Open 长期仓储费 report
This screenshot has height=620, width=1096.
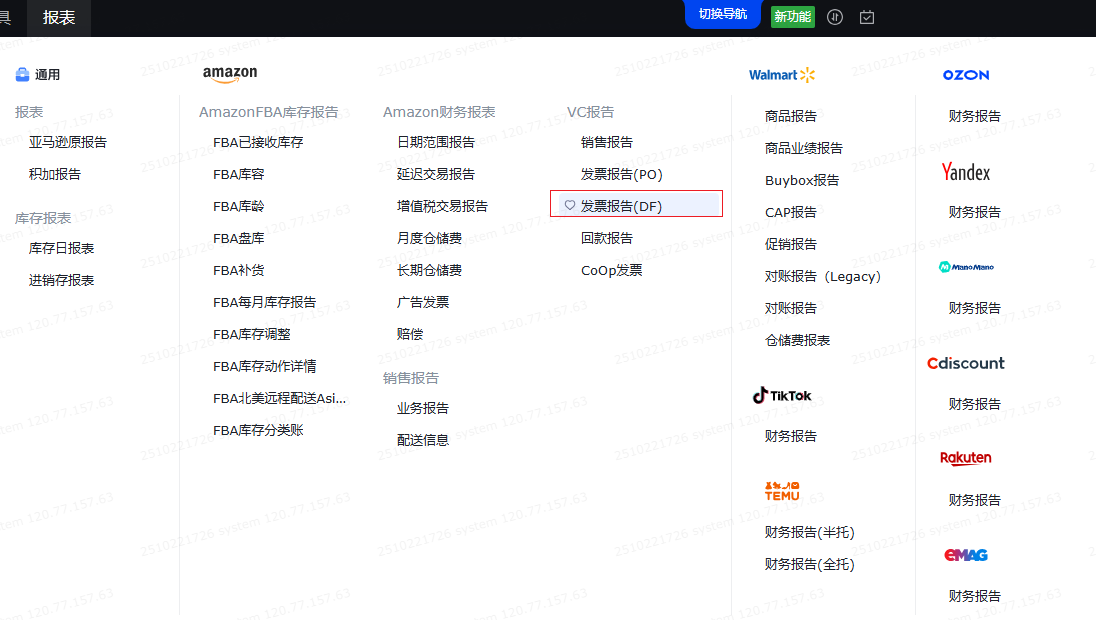(x=429, y=271)
